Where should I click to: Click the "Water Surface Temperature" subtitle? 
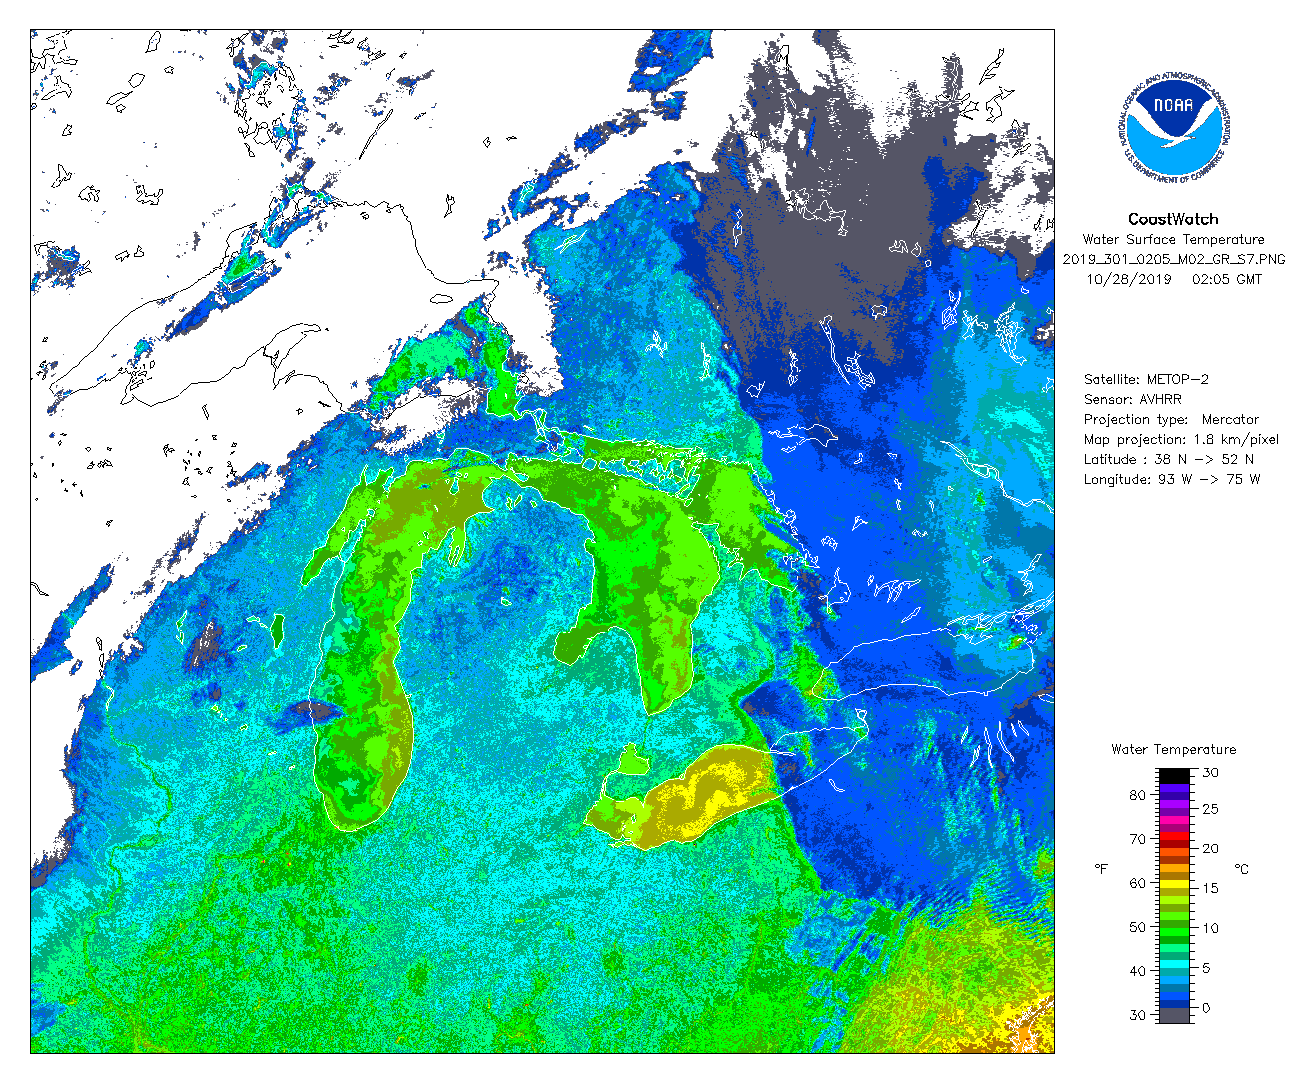1173,239
